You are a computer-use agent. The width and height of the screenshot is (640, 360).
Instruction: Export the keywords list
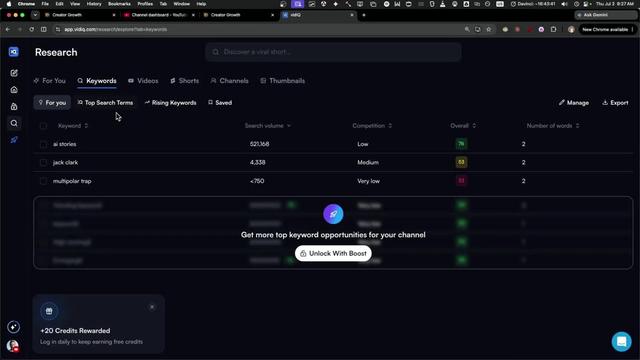click(x=615, y=103)
